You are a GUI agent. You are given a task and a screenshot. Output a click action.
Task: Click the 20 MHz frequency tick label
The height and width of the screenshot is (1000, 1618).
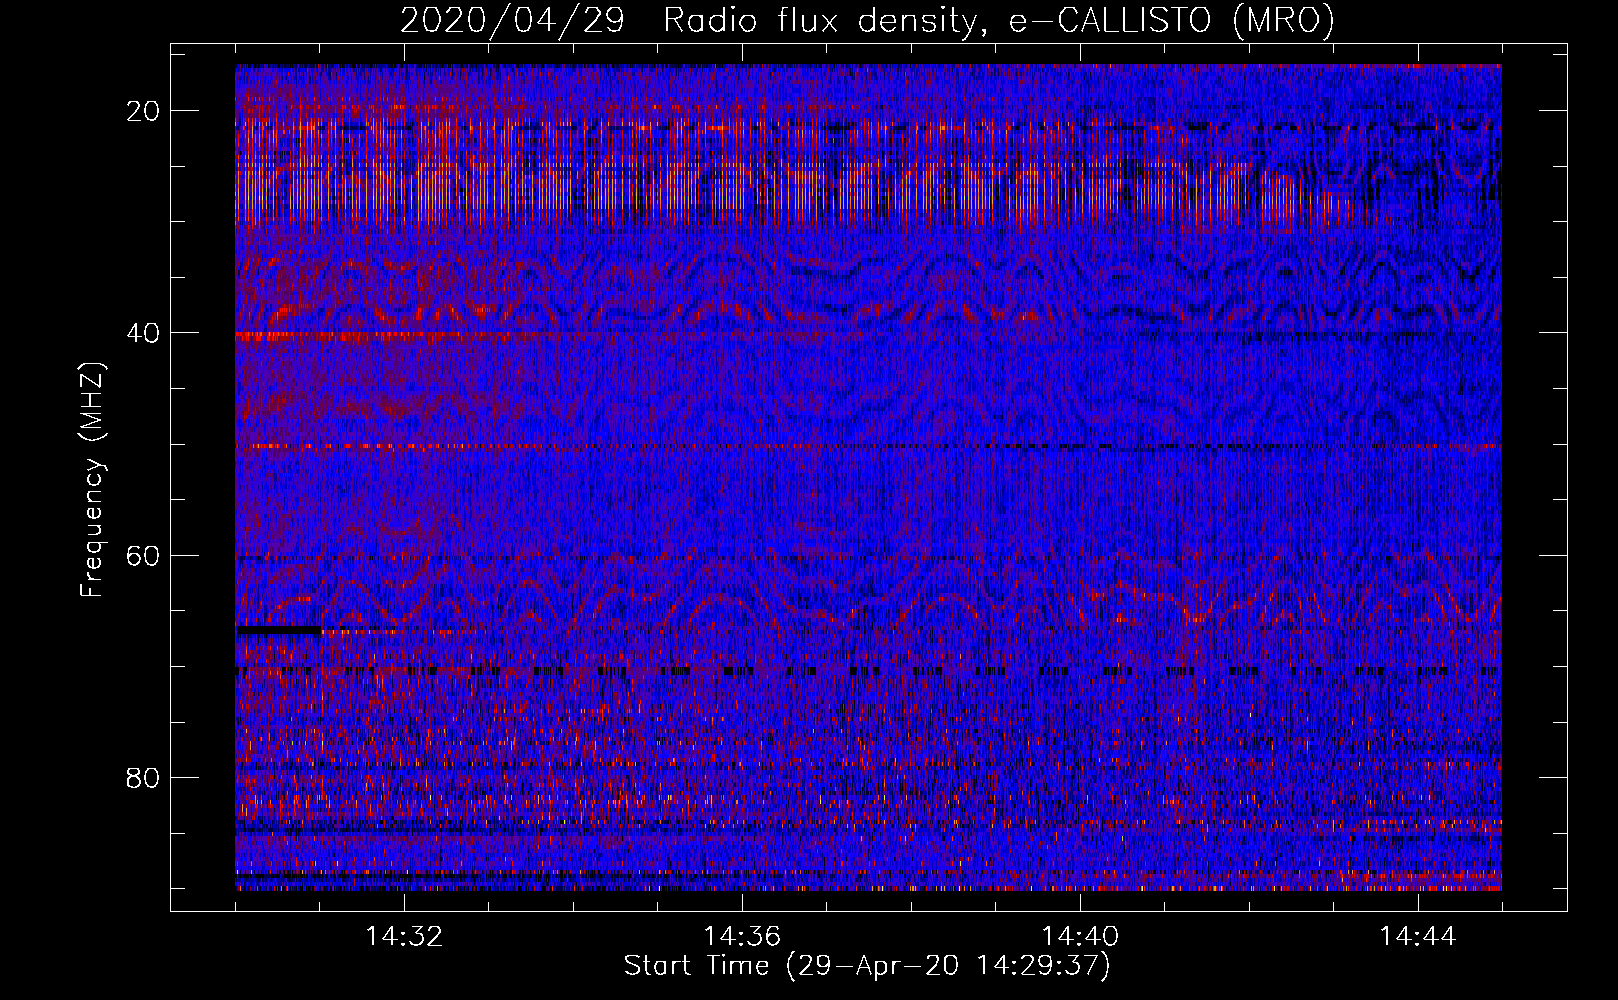tap(144, 110)
